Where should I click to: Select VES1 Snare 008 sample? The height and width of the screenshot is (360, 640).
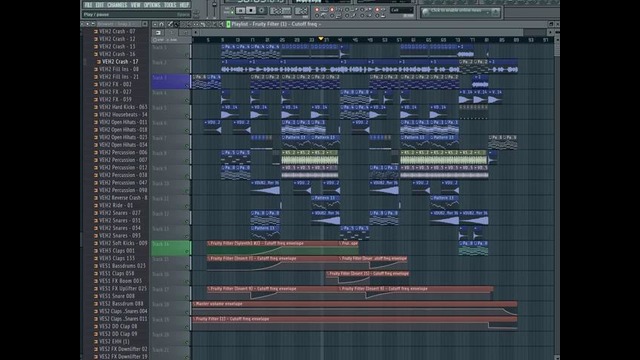(x=117, y=296)
